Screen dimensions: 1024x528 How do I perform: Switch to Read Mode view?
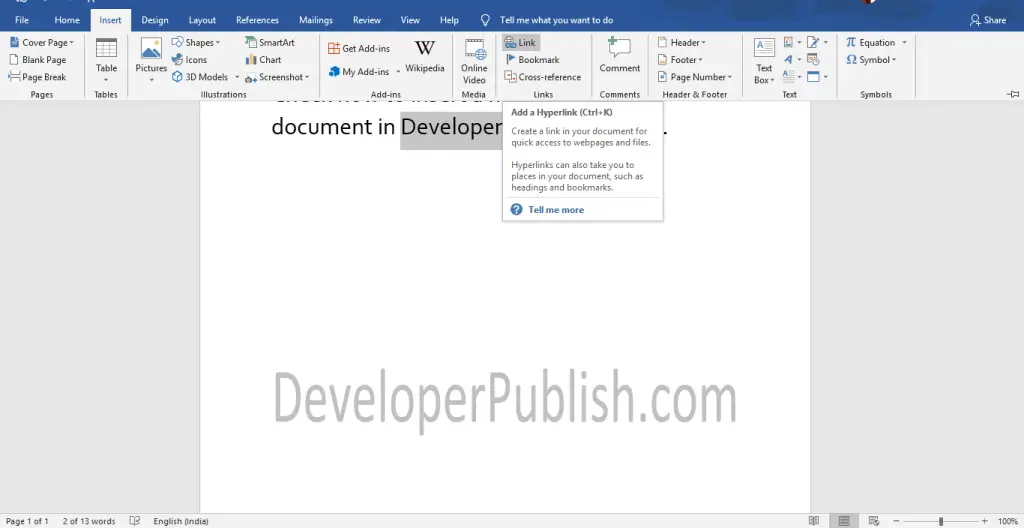(814, 521)
